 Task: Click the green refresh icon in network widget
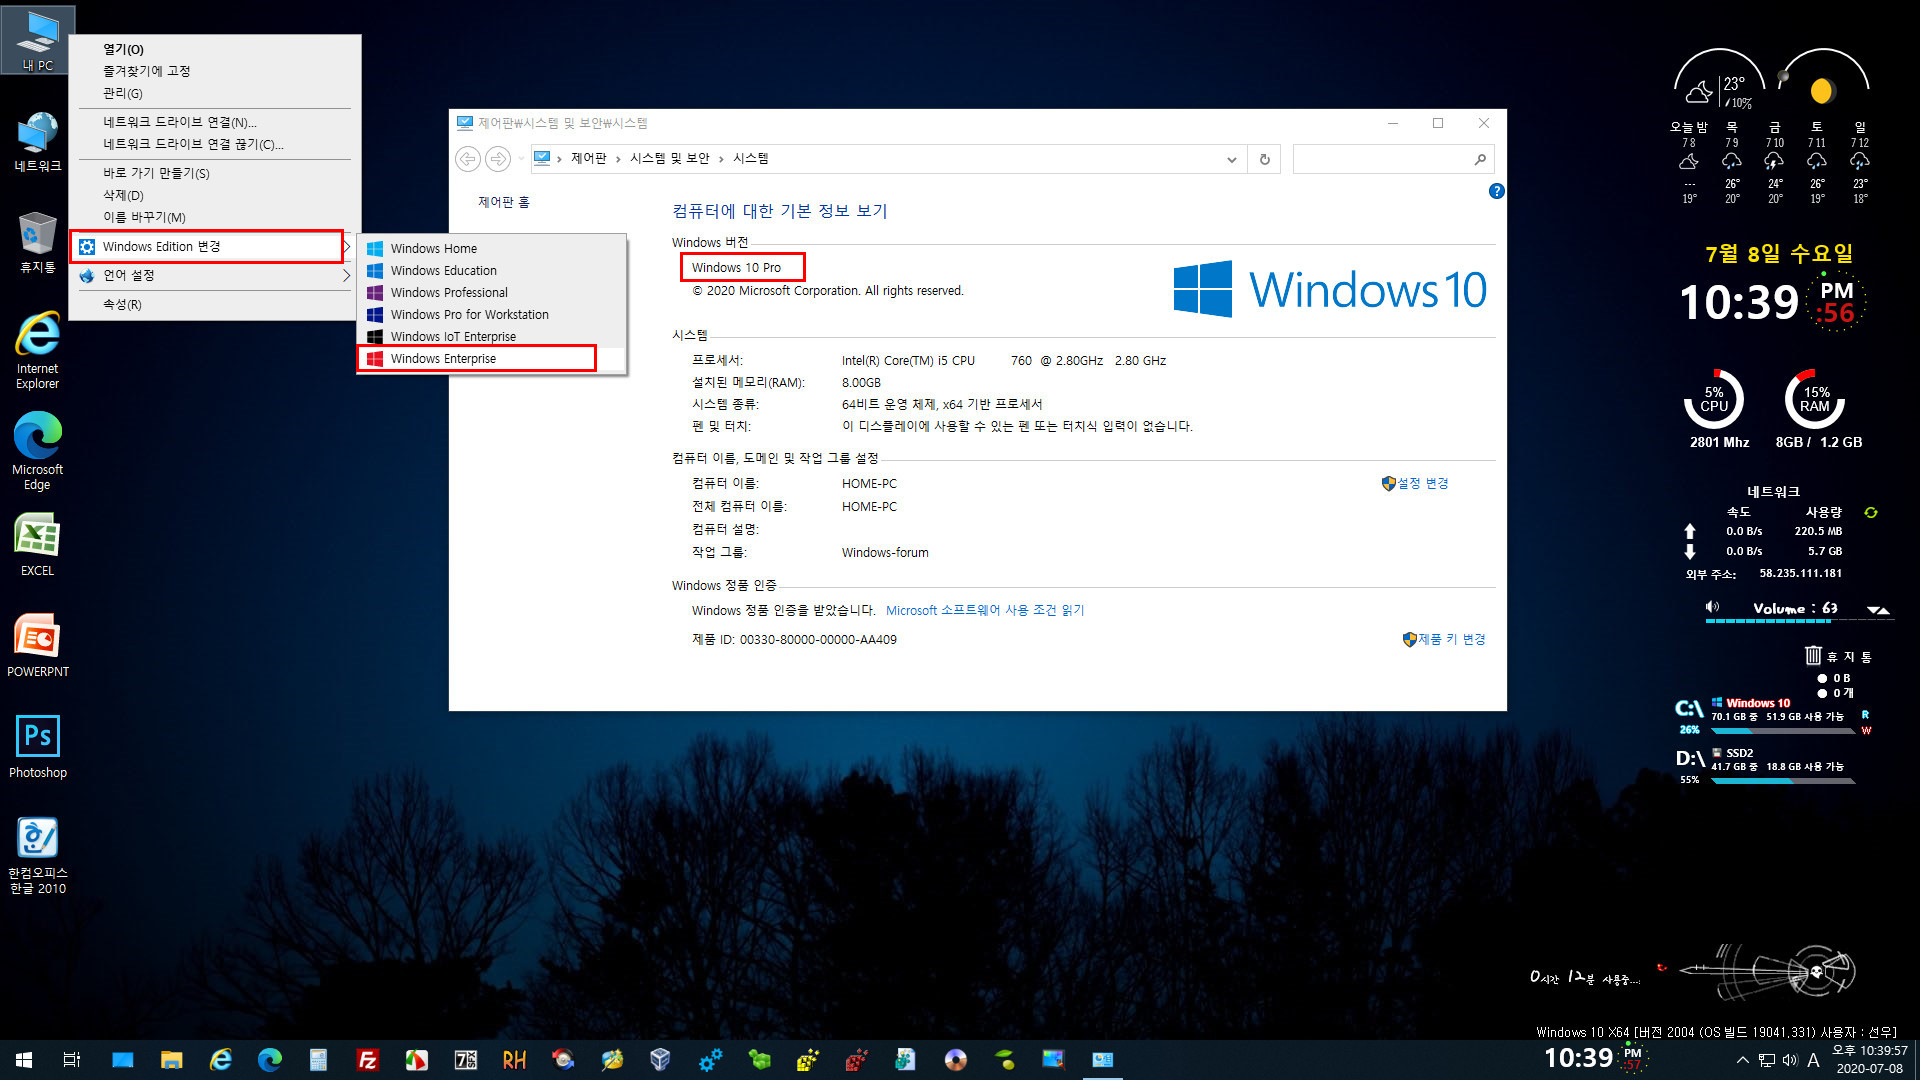click(x=1871, y=512)
